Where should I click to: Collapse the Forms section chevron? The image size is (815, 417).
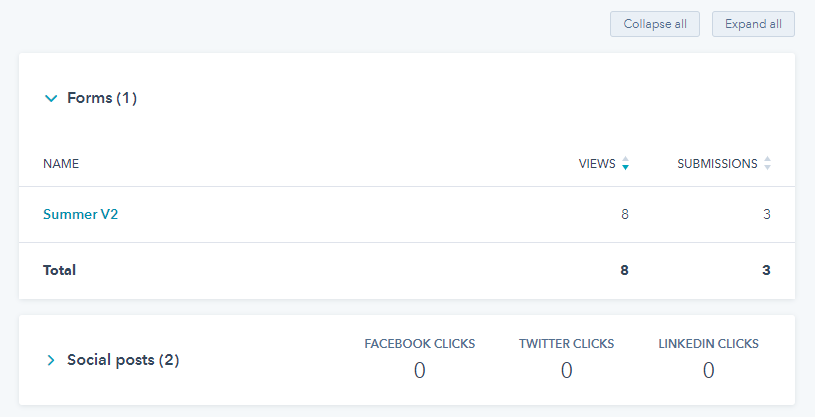[x=51, y=98]
